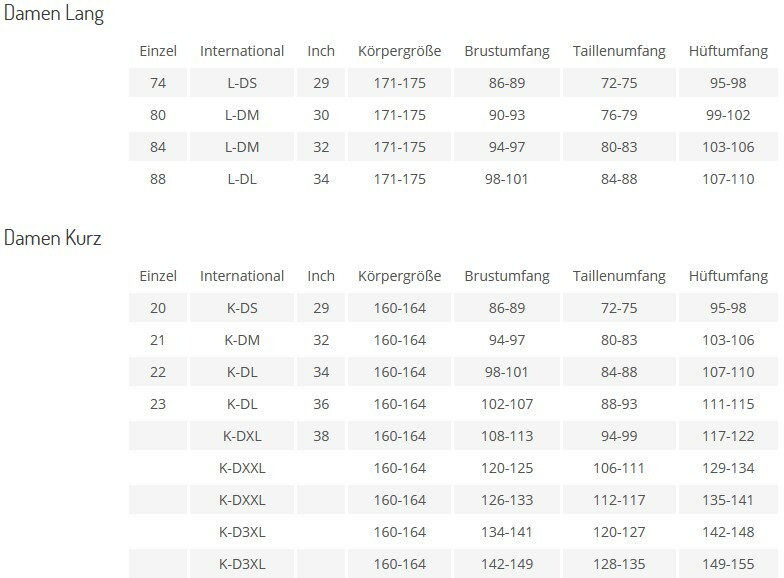Select the L-DL international size cell
This screenshot has width=784, height=578.
click(x=242, y=179)
